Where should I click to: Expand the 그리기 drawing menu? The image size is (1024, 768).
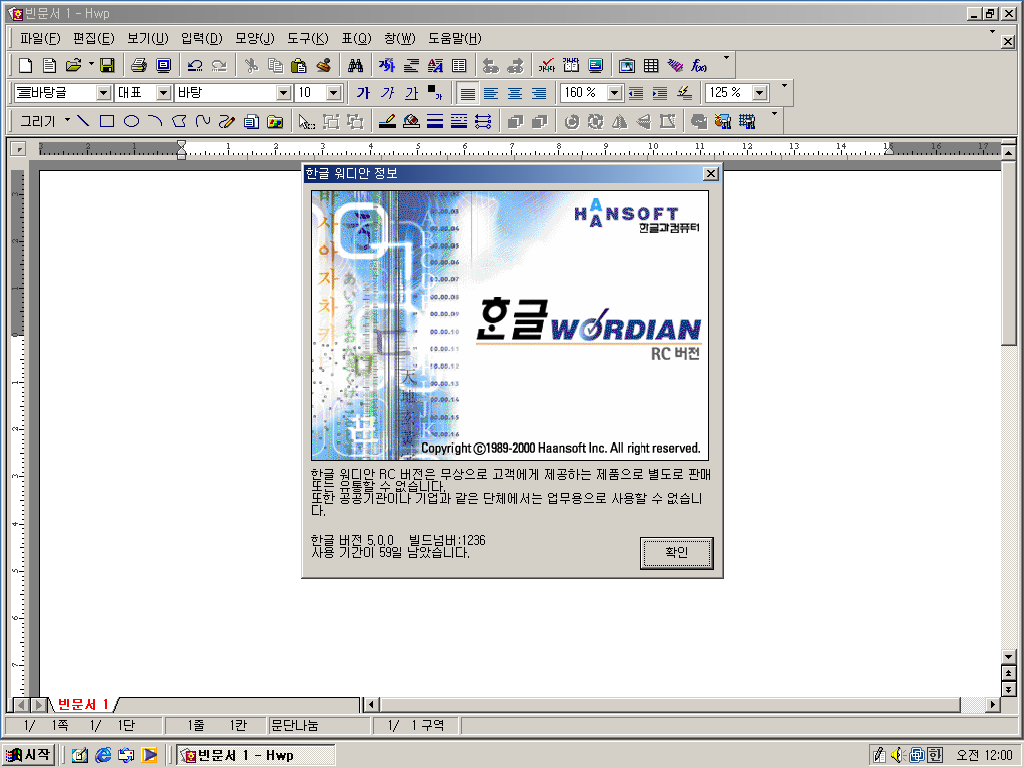[44, 121]
